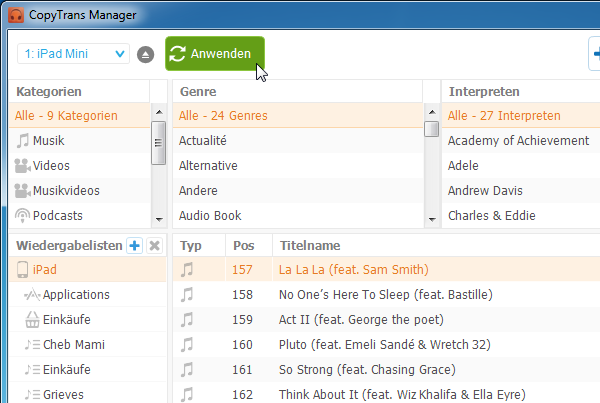Image resolution: width=600 pixels, height=403 pixels.
Task: Apply changes with the Anwenden button
Action: tap(215, 54)
